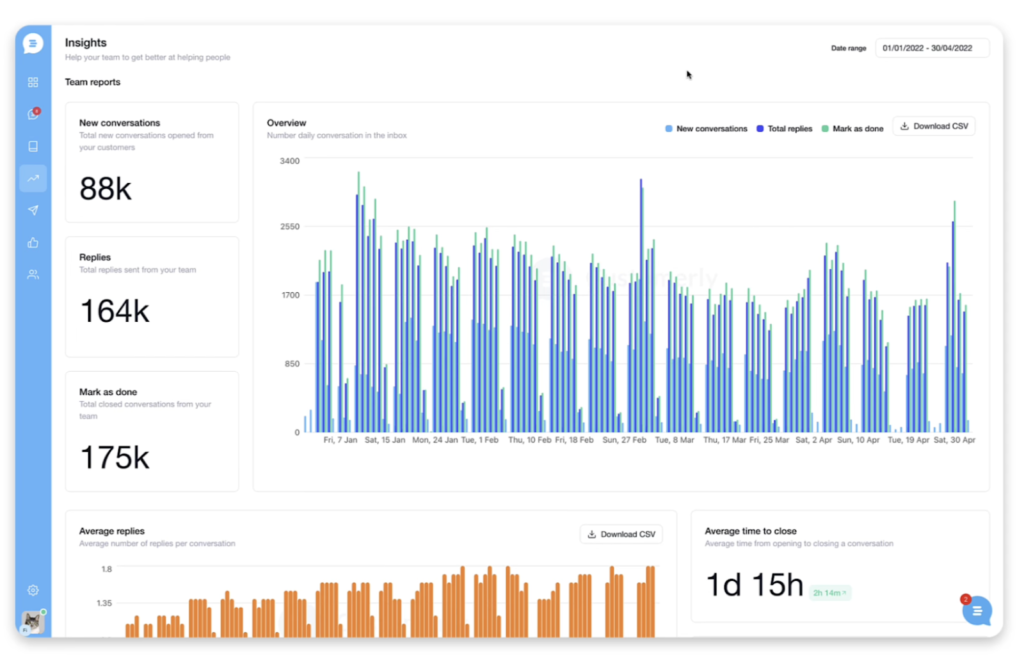
Task: Click the 1d 15h average close time
Action: [754, 585]
